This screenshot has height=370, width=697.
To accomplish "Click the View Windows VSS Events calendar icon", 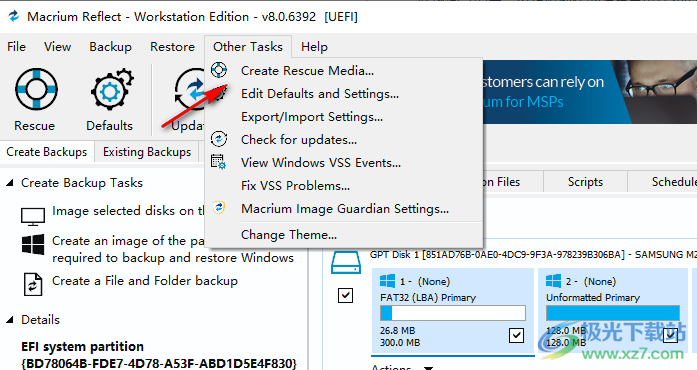I will [219, 162].
